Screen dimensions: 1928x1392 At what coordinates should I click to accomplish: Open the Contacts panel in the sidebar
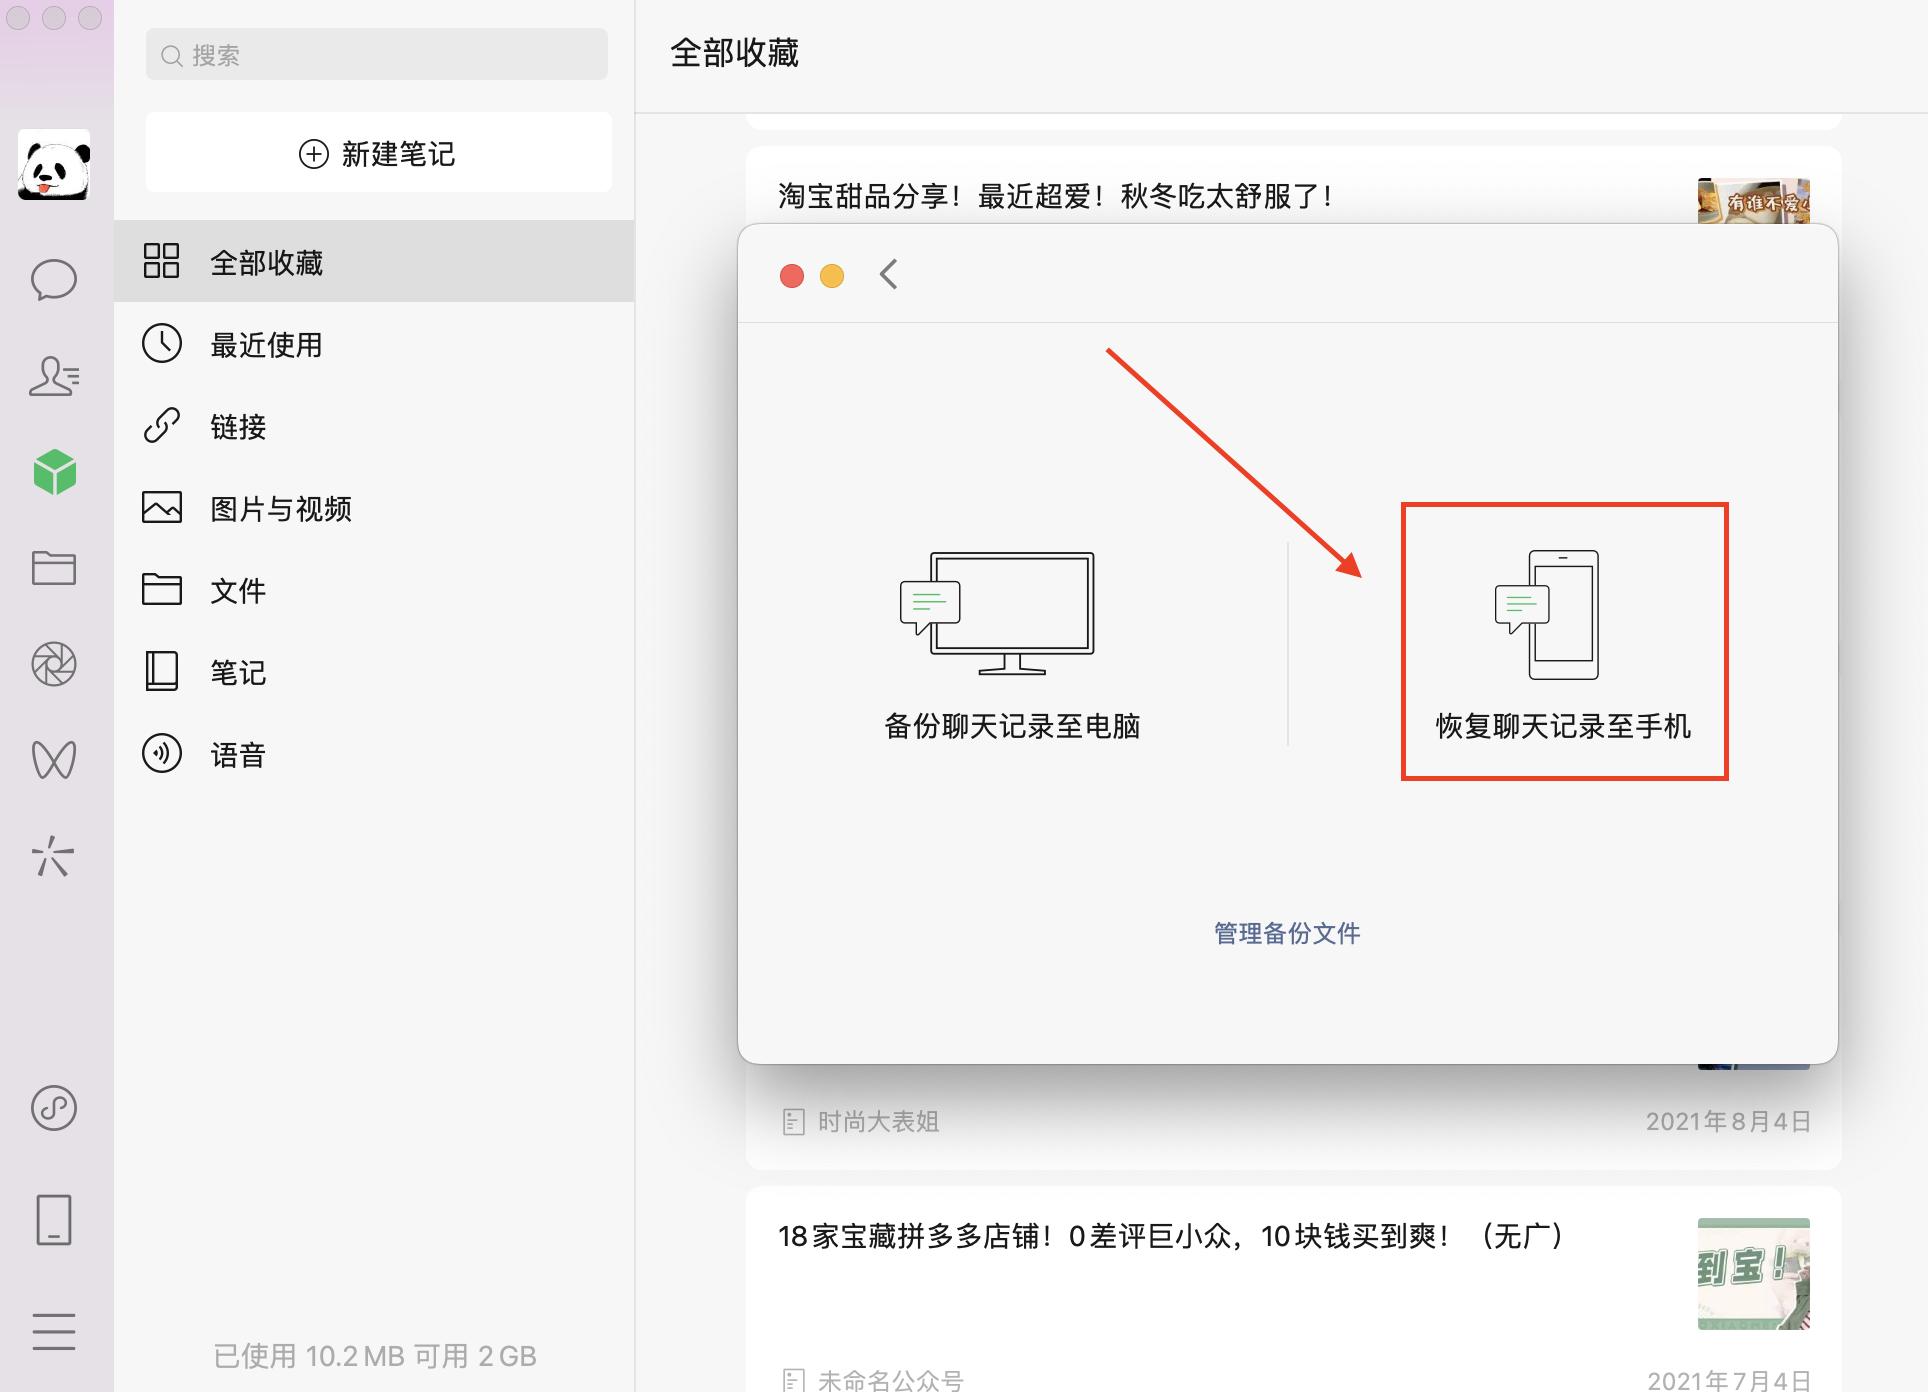click(x=55, y=377)
